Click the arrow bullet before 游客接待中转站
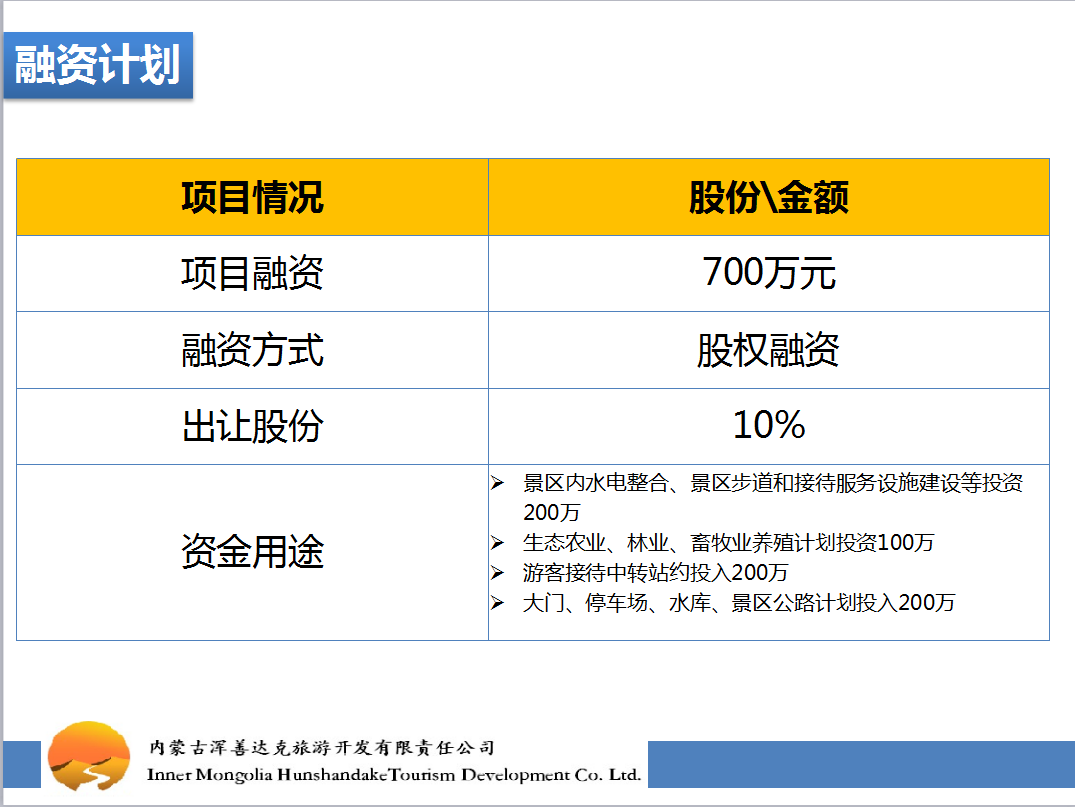Image resolution: width=1075 pixels, height=807 pixels. [x=498, y=573]
